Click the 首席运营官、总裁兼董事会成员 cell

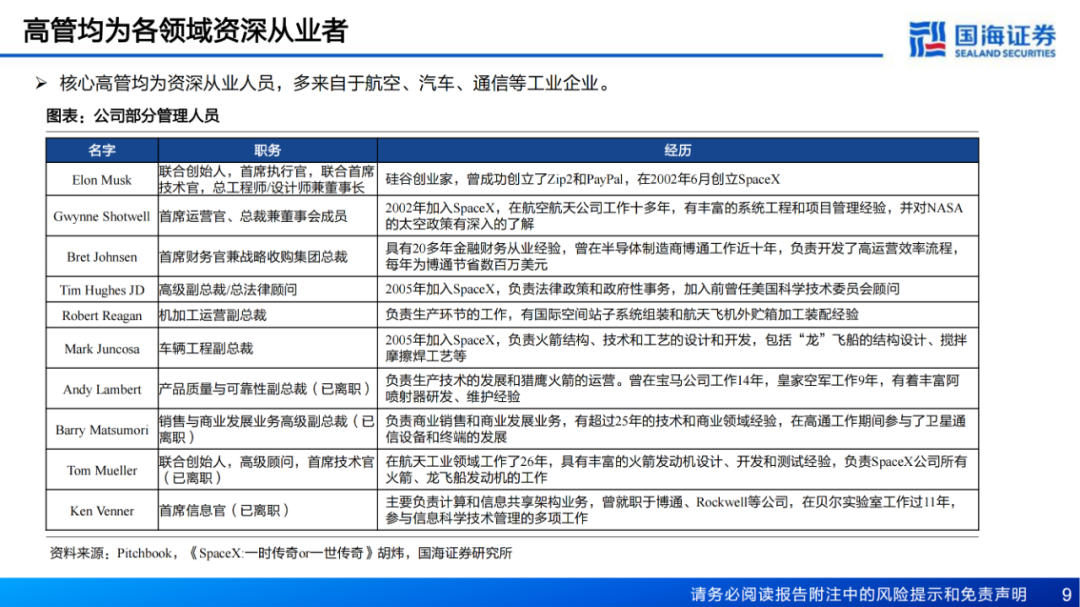(268, 216)
